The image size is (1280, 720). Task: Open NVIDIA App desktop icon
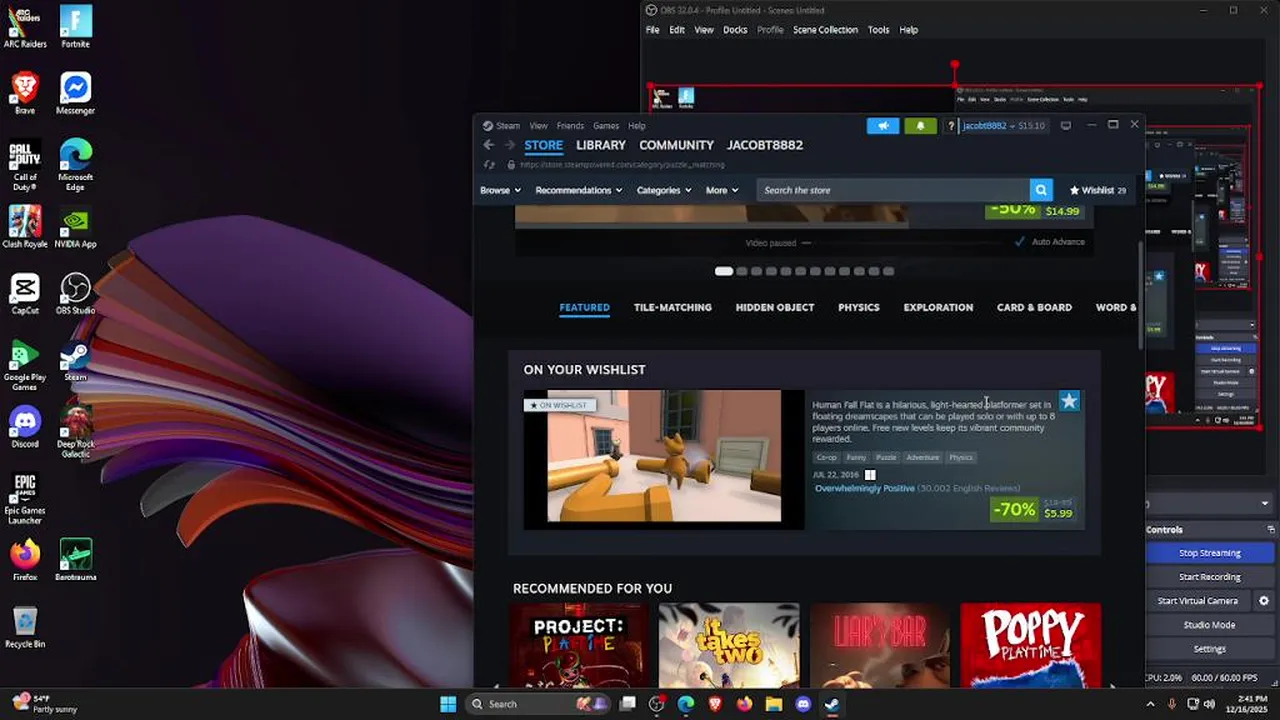(76, 227)
